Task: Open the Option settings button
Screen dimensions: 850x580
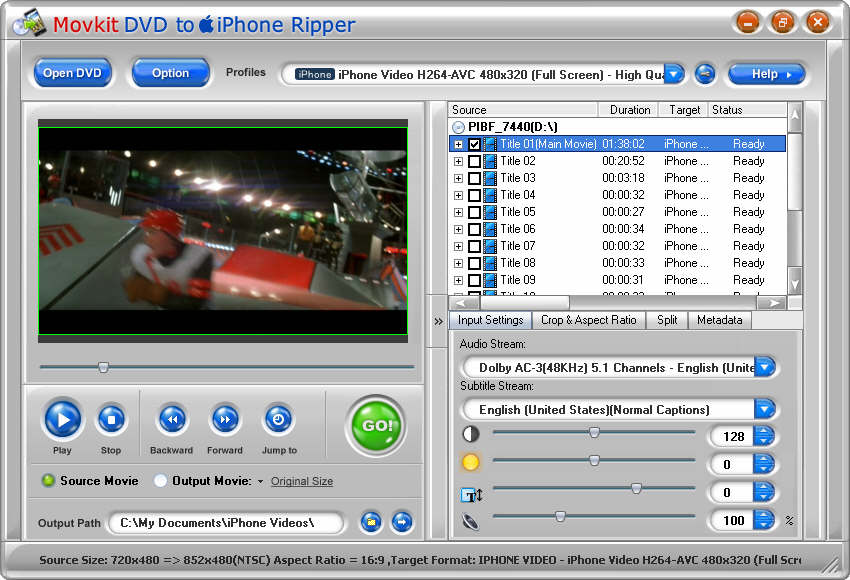Action: click(x=171, y=73)
